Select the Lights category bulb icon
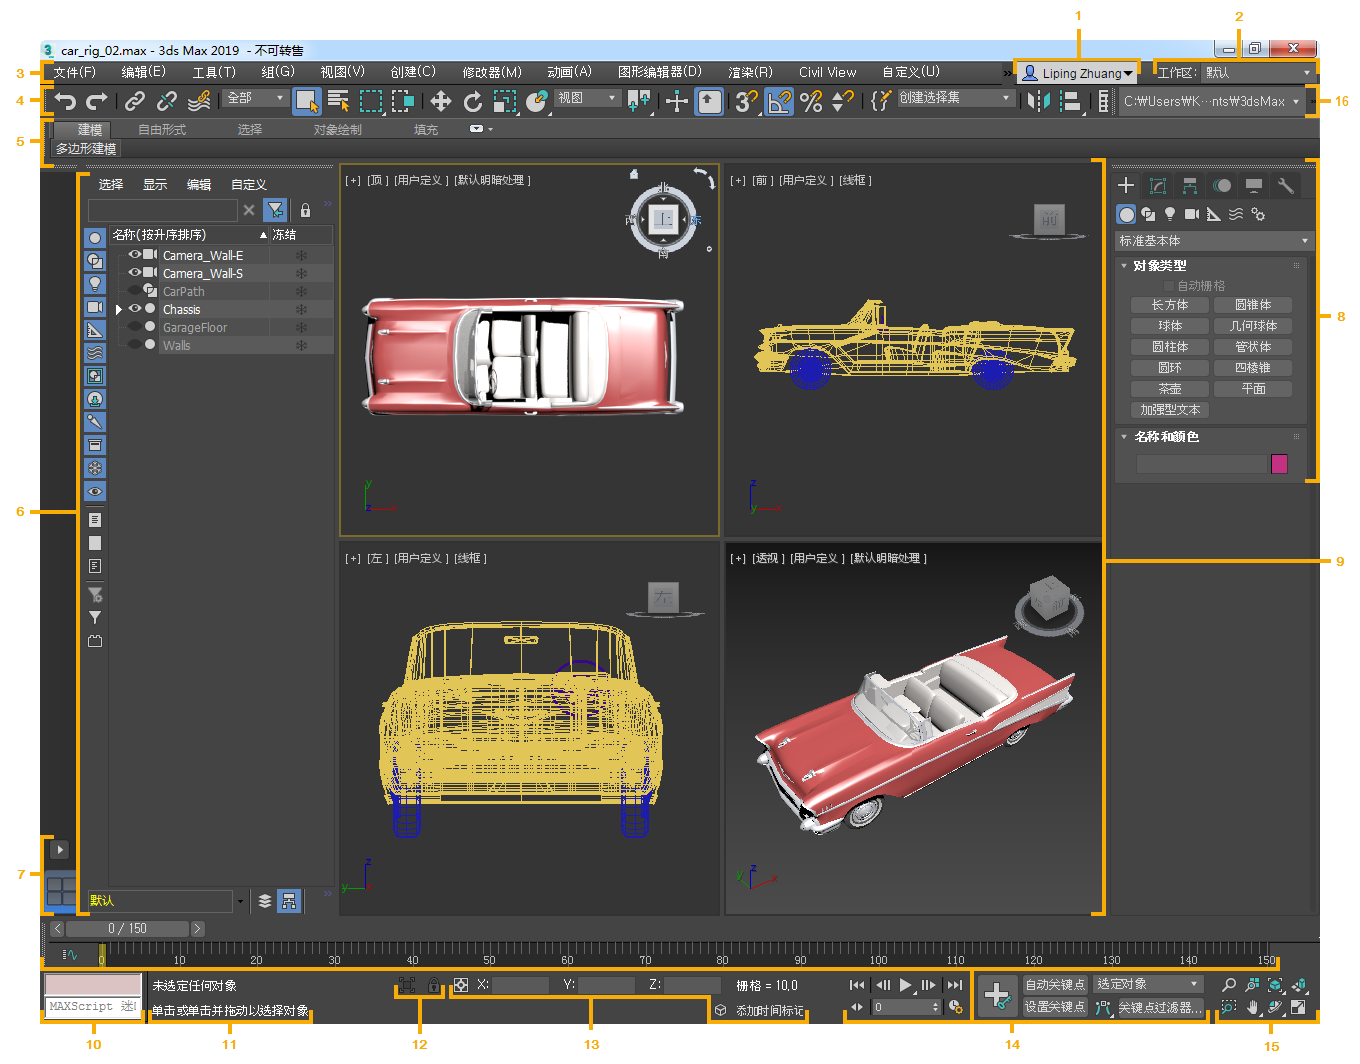Viewport: 1360px width, 1064px height. [1170, 214]
